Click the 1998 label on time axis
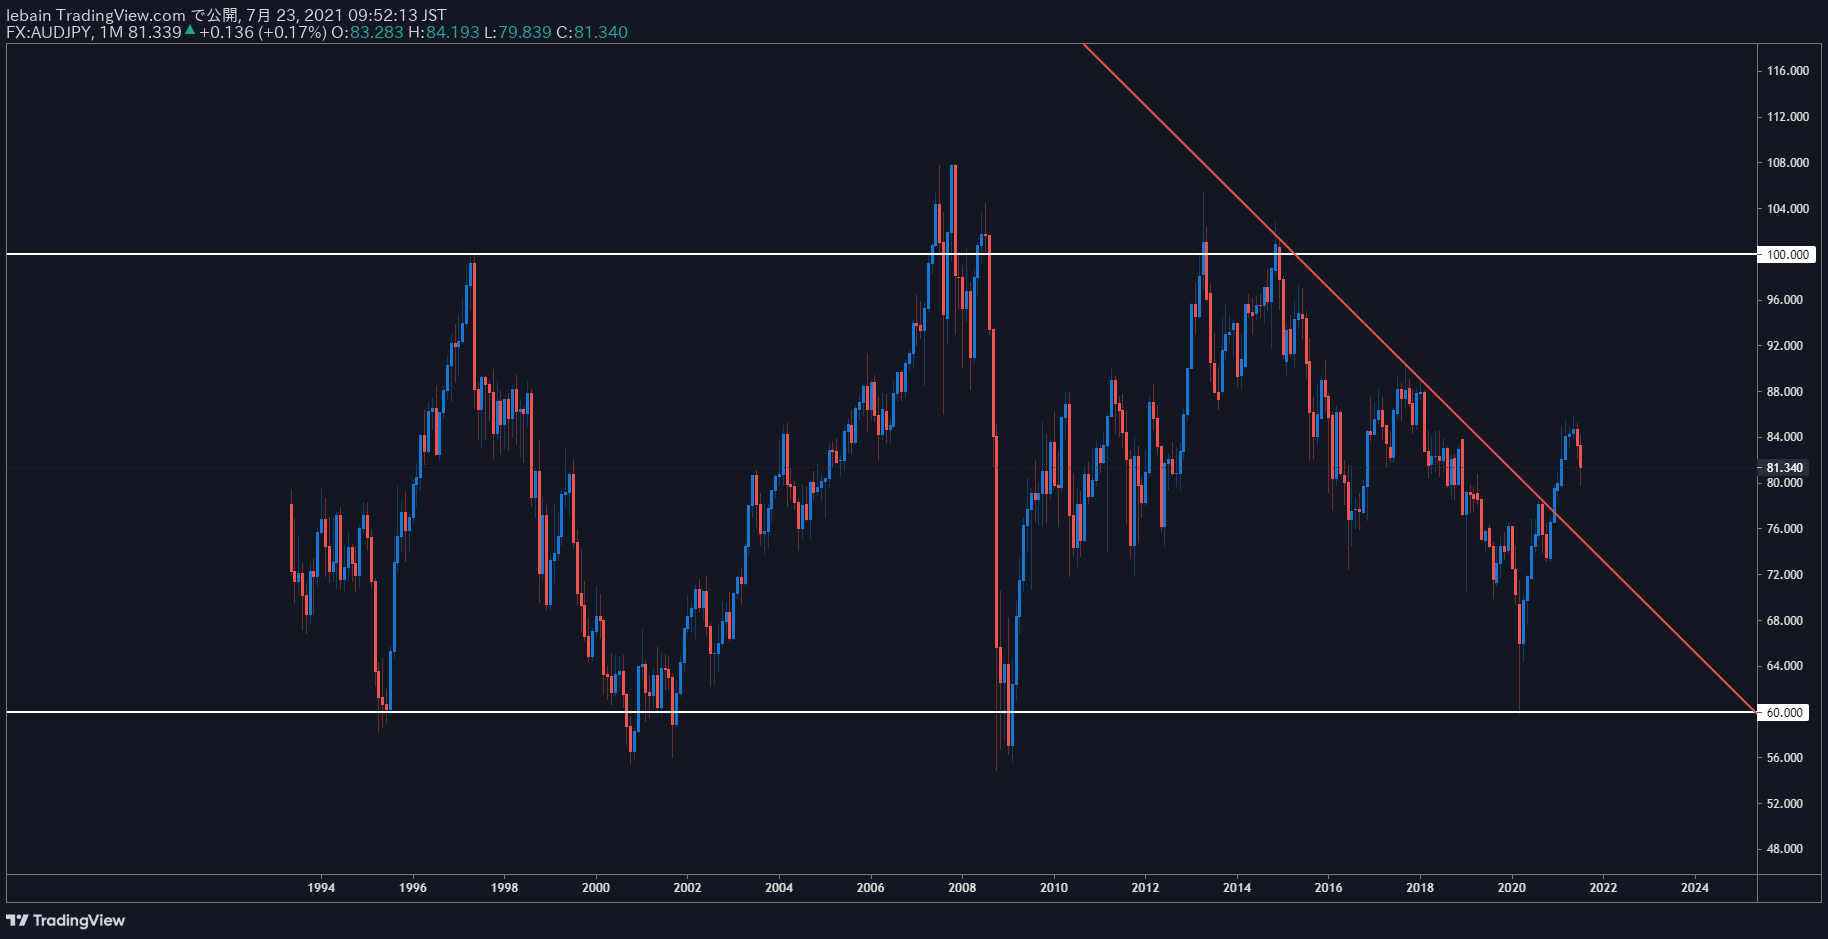 [x=504, y=888]
